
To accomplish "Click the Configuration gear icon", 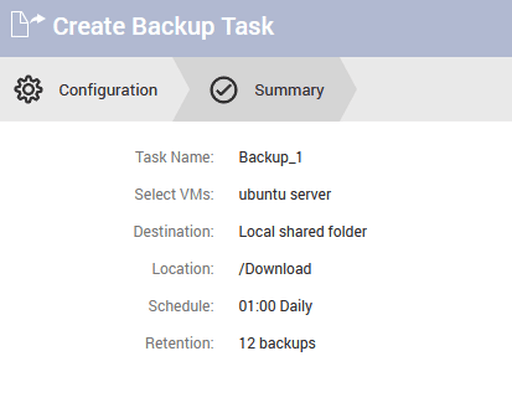I will 28,89.
